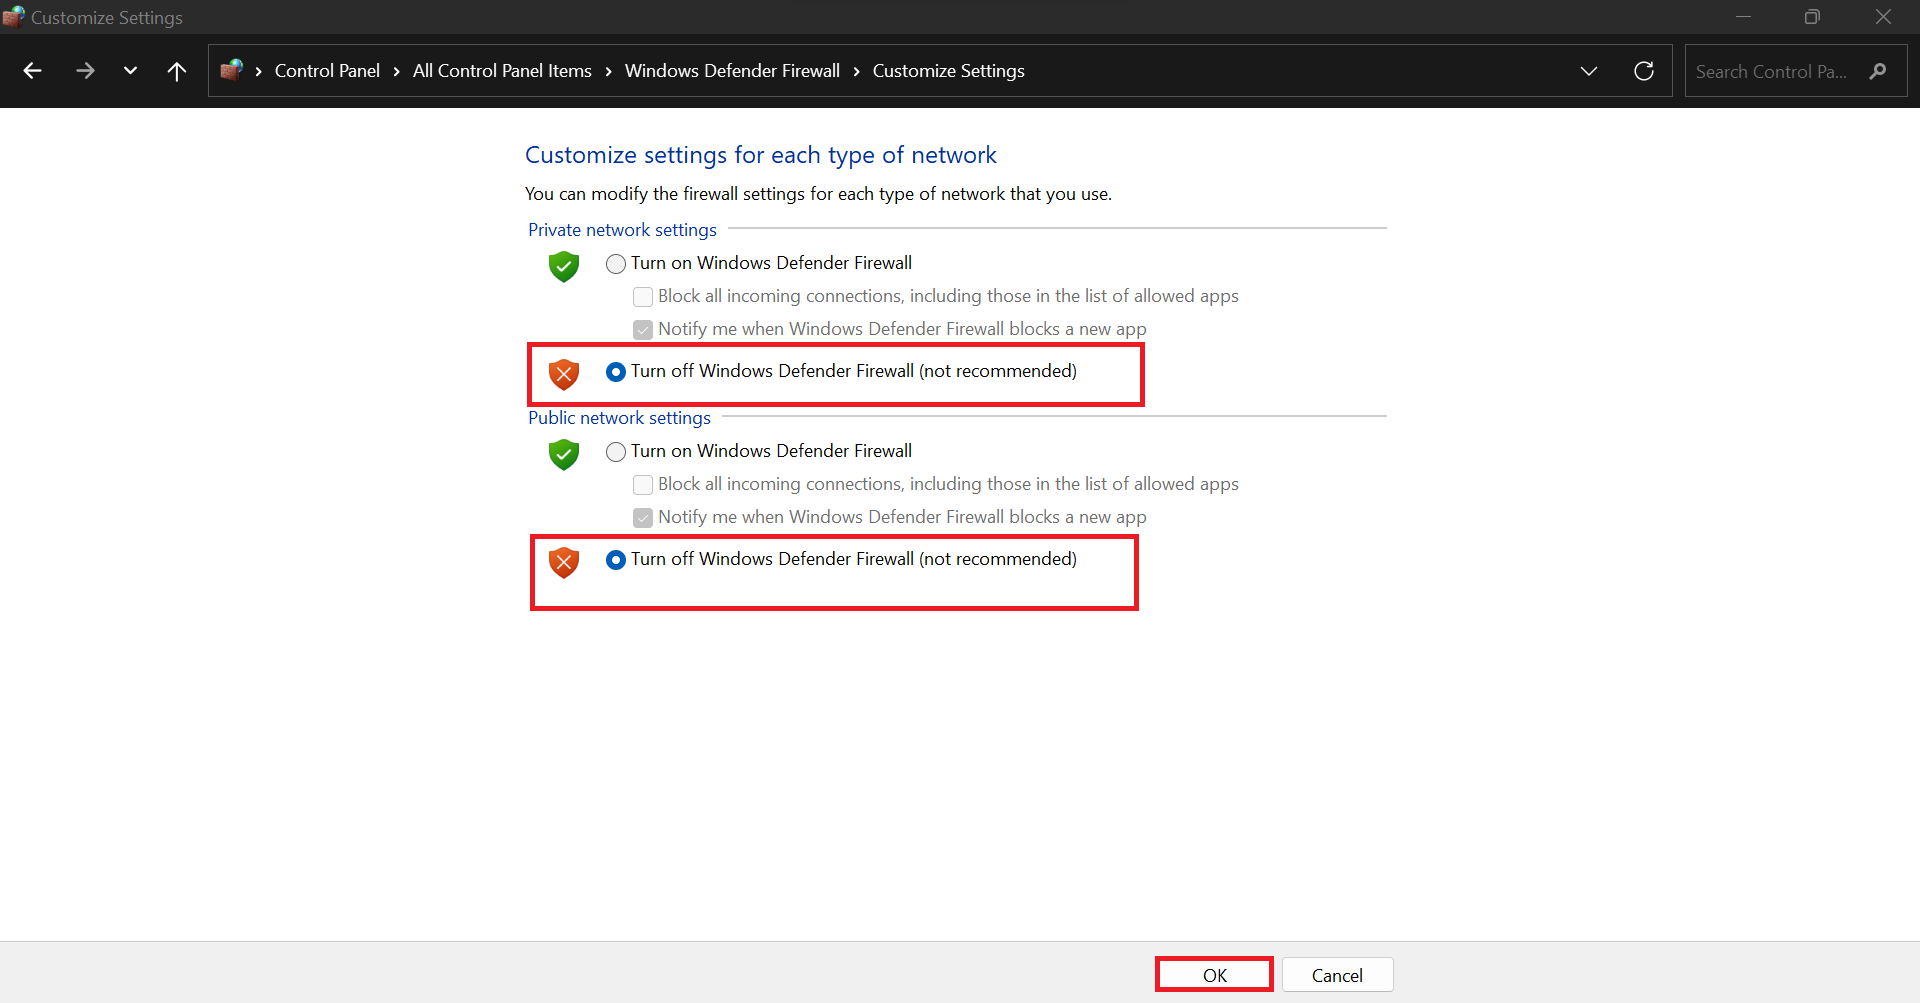This screenshot has width=1920, height=1003.
Task: Click red shield icon in Private settings
Action: [x=564, y=374]
